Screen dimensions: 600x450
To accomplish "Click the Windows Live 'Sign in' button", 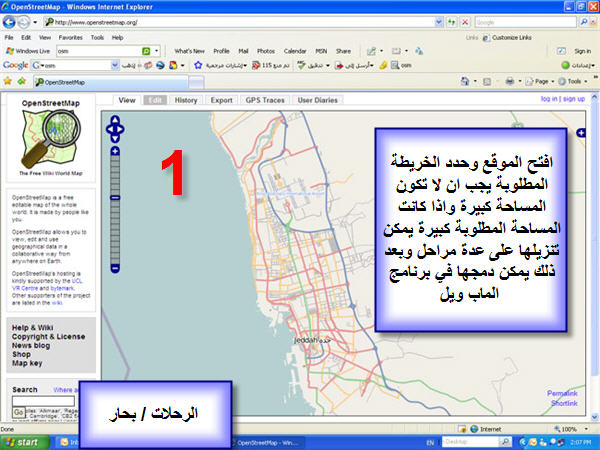I will coord(582,51).
